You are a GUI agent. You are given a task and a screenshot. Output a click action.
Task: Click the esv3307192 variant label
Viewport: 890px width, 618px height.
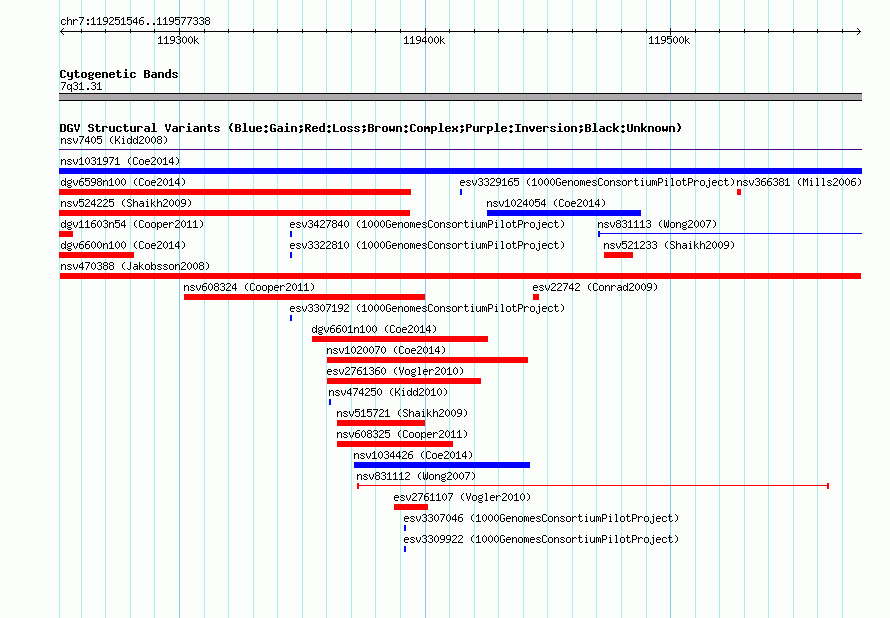click(x=427, y=308)
